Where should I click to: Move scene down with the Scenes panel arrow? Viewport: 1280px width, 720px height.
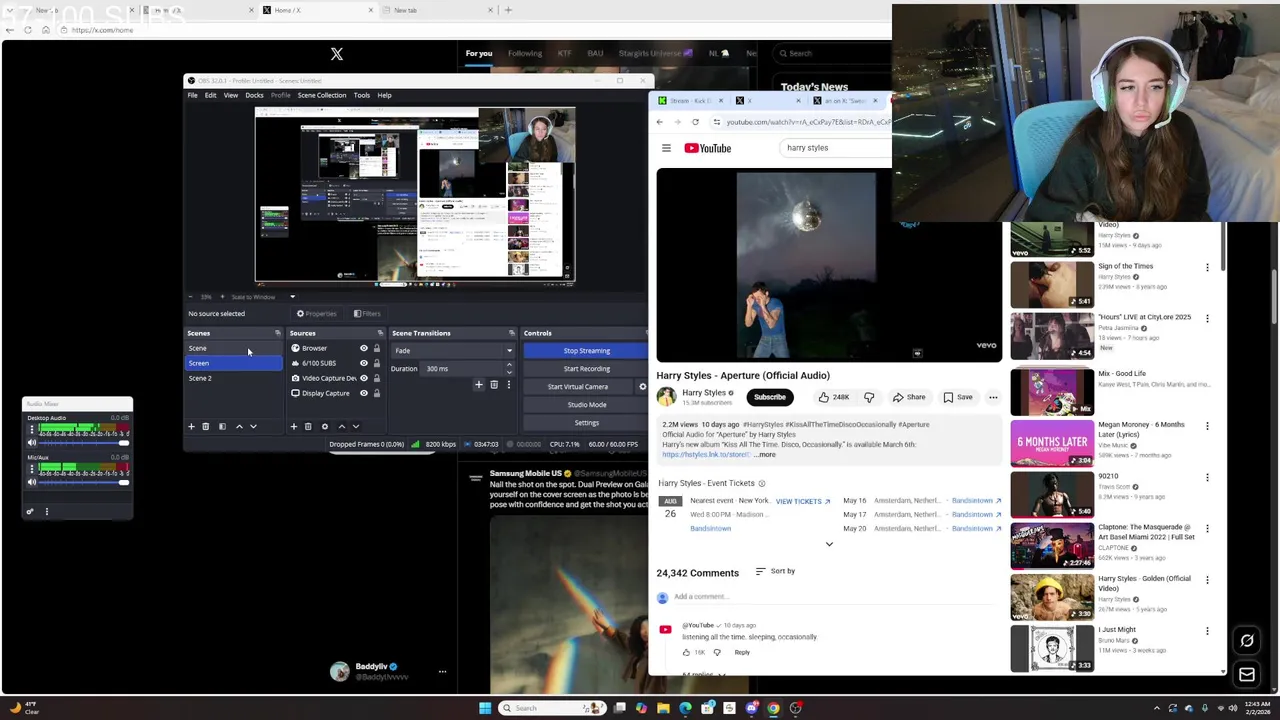point(253,426)
